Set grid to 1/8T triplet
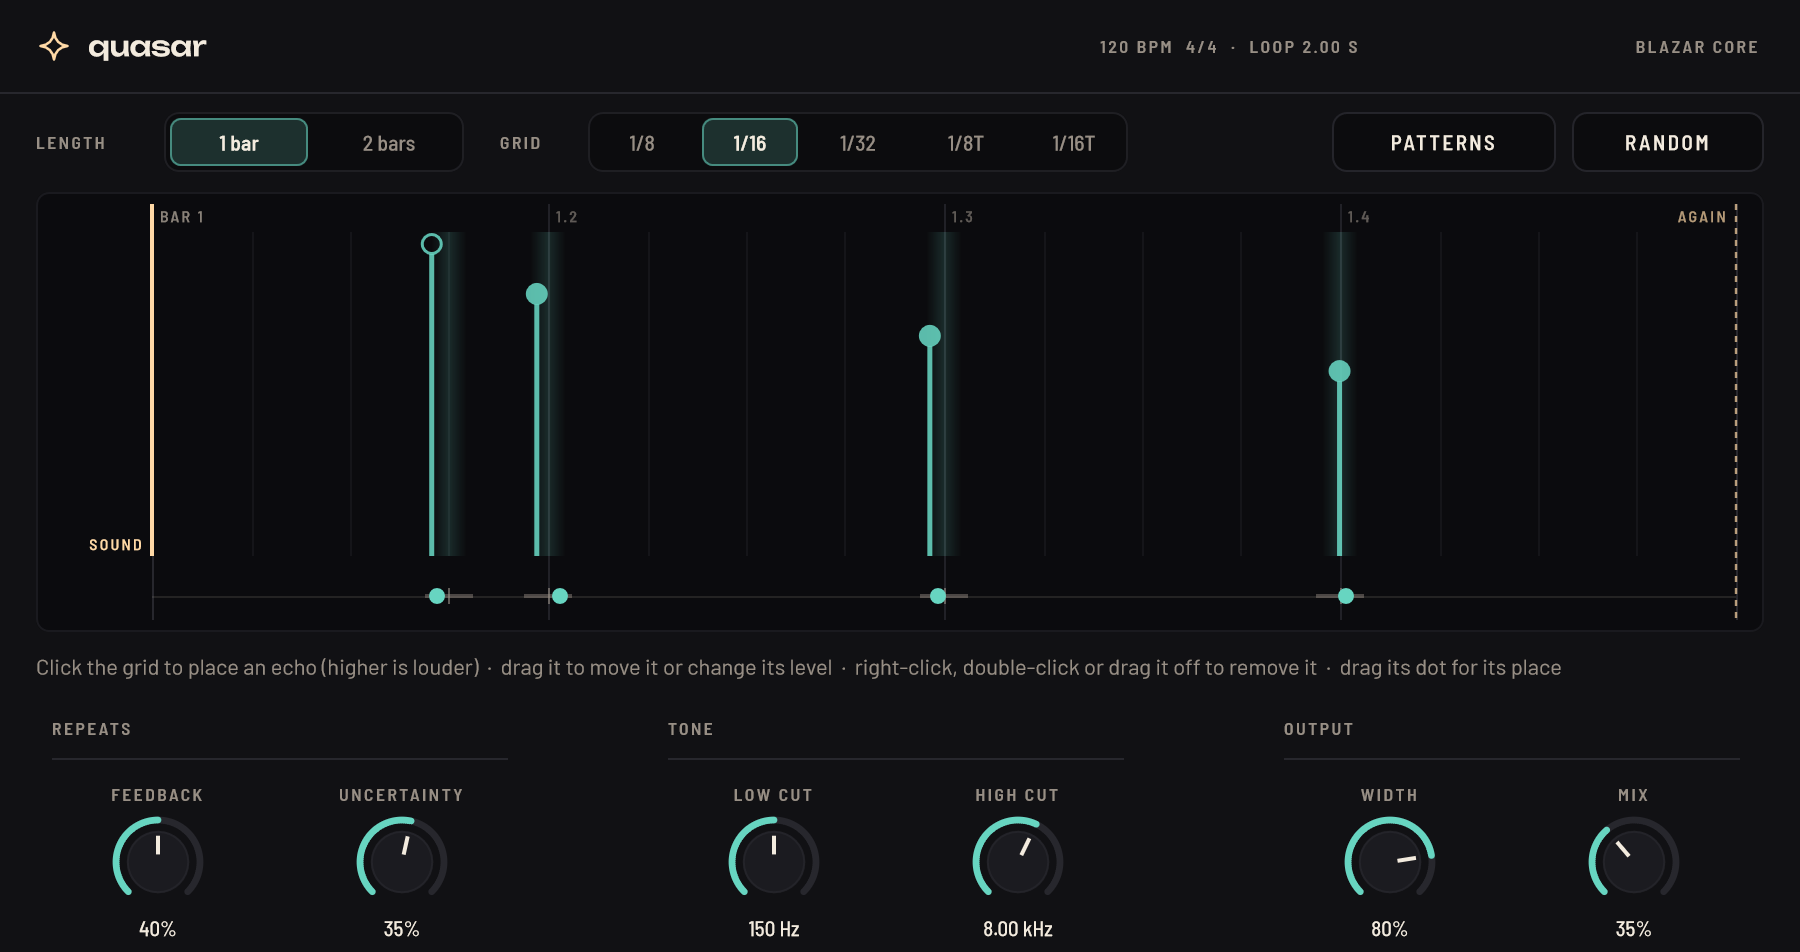The image size is (1800, 952). point(966,142)
